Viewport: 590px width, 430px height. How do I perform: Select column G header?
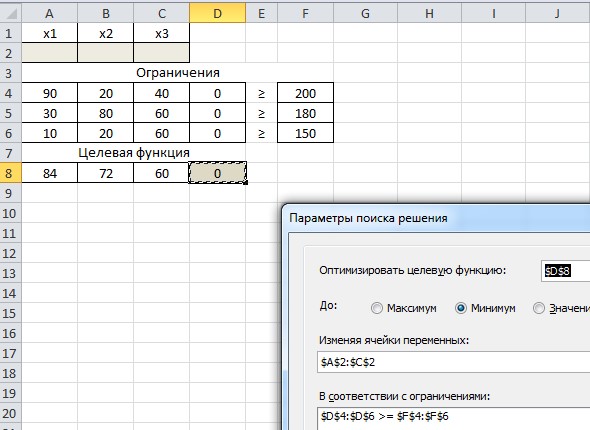pyautogui.click(x=365, y=13)
